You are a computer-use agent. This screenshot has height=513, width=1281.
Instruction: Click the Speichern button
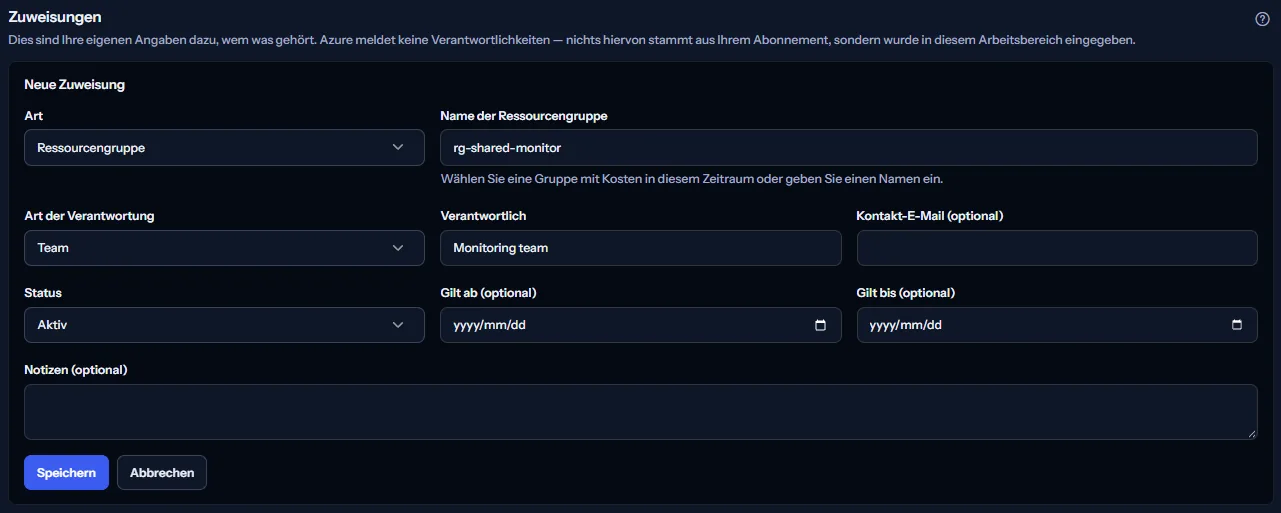[66, 473]
